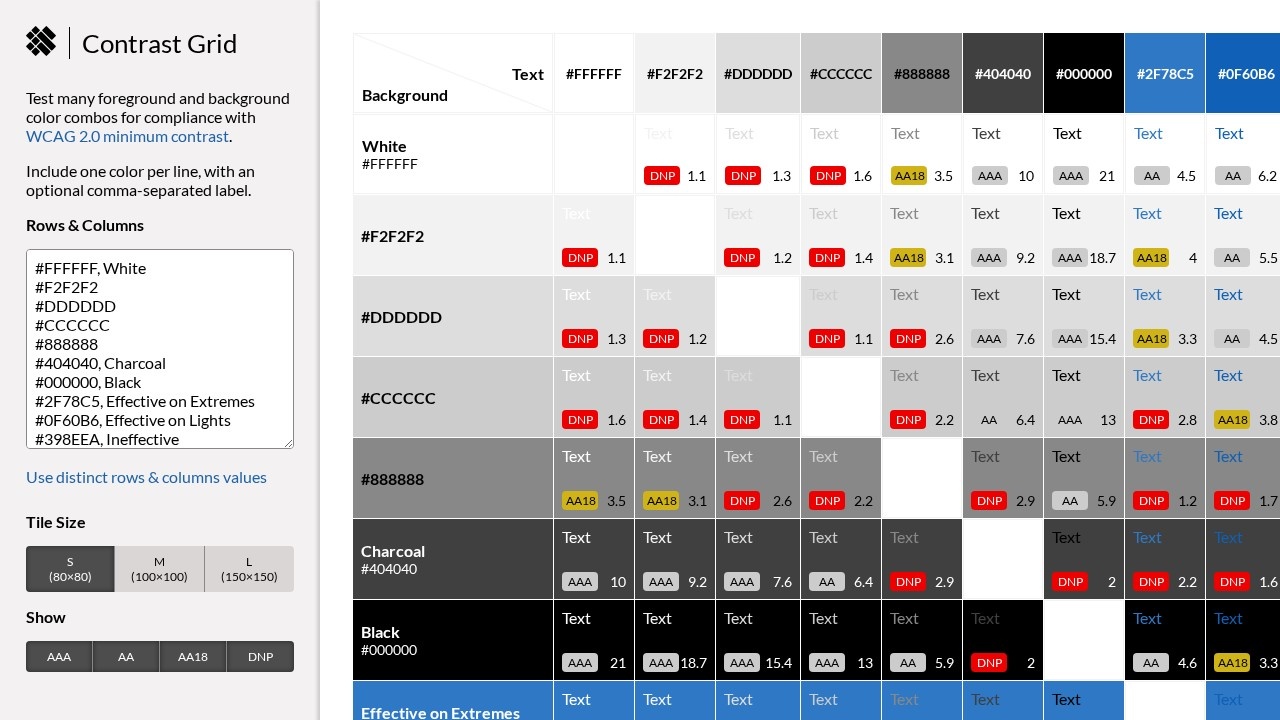Click the #000000 column header

click(1084, 73)
